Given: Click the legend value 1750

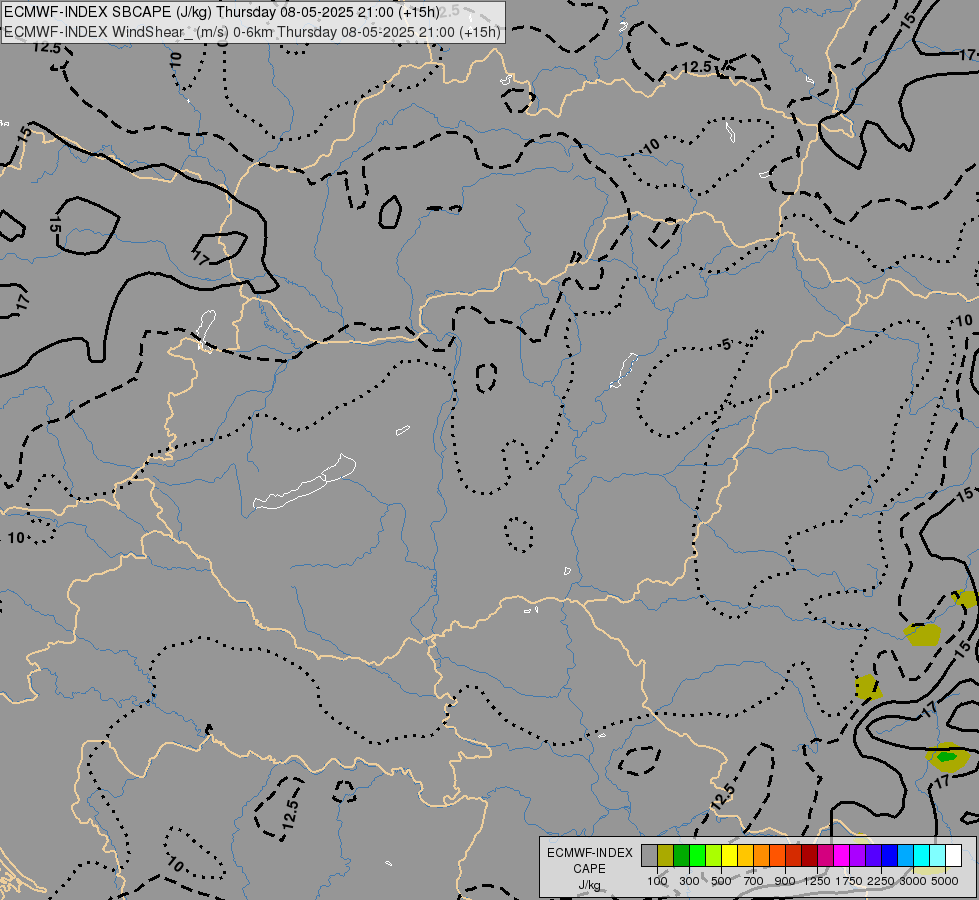Looking at the screenshot, I should coord(849,881).
